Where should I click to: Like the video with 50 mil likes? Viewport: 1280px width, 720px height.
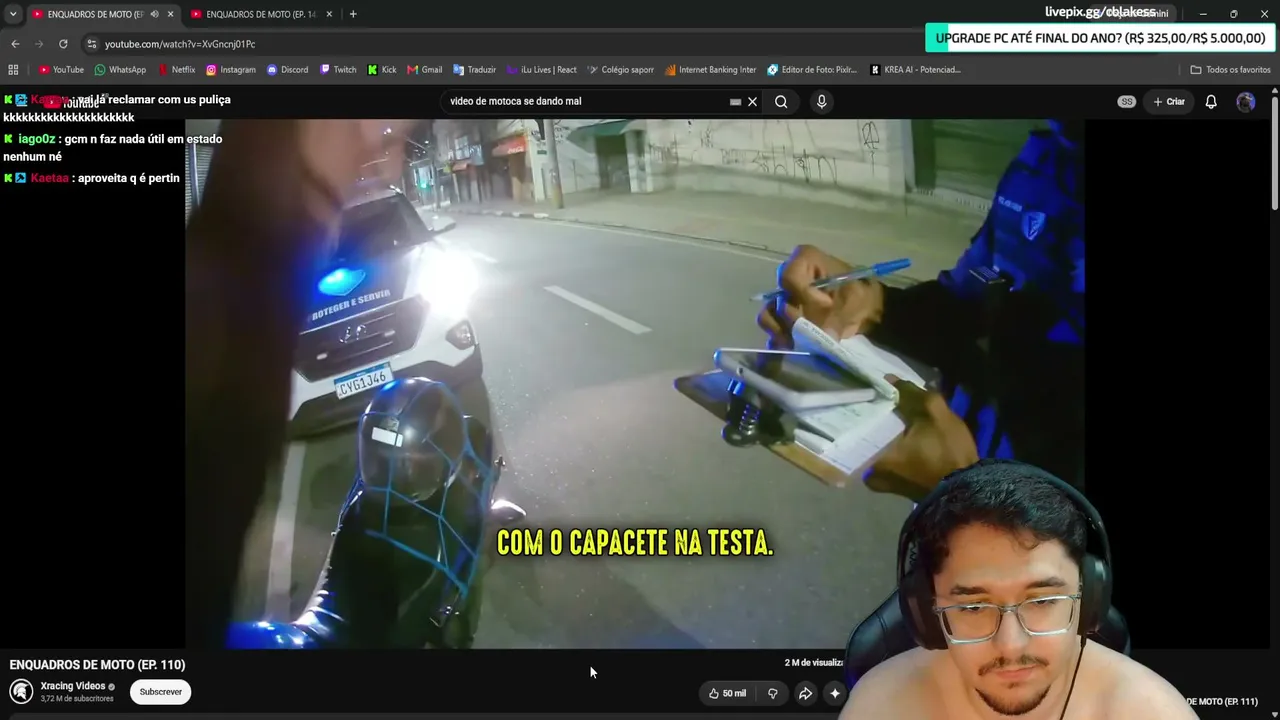[x=727, y=693]
